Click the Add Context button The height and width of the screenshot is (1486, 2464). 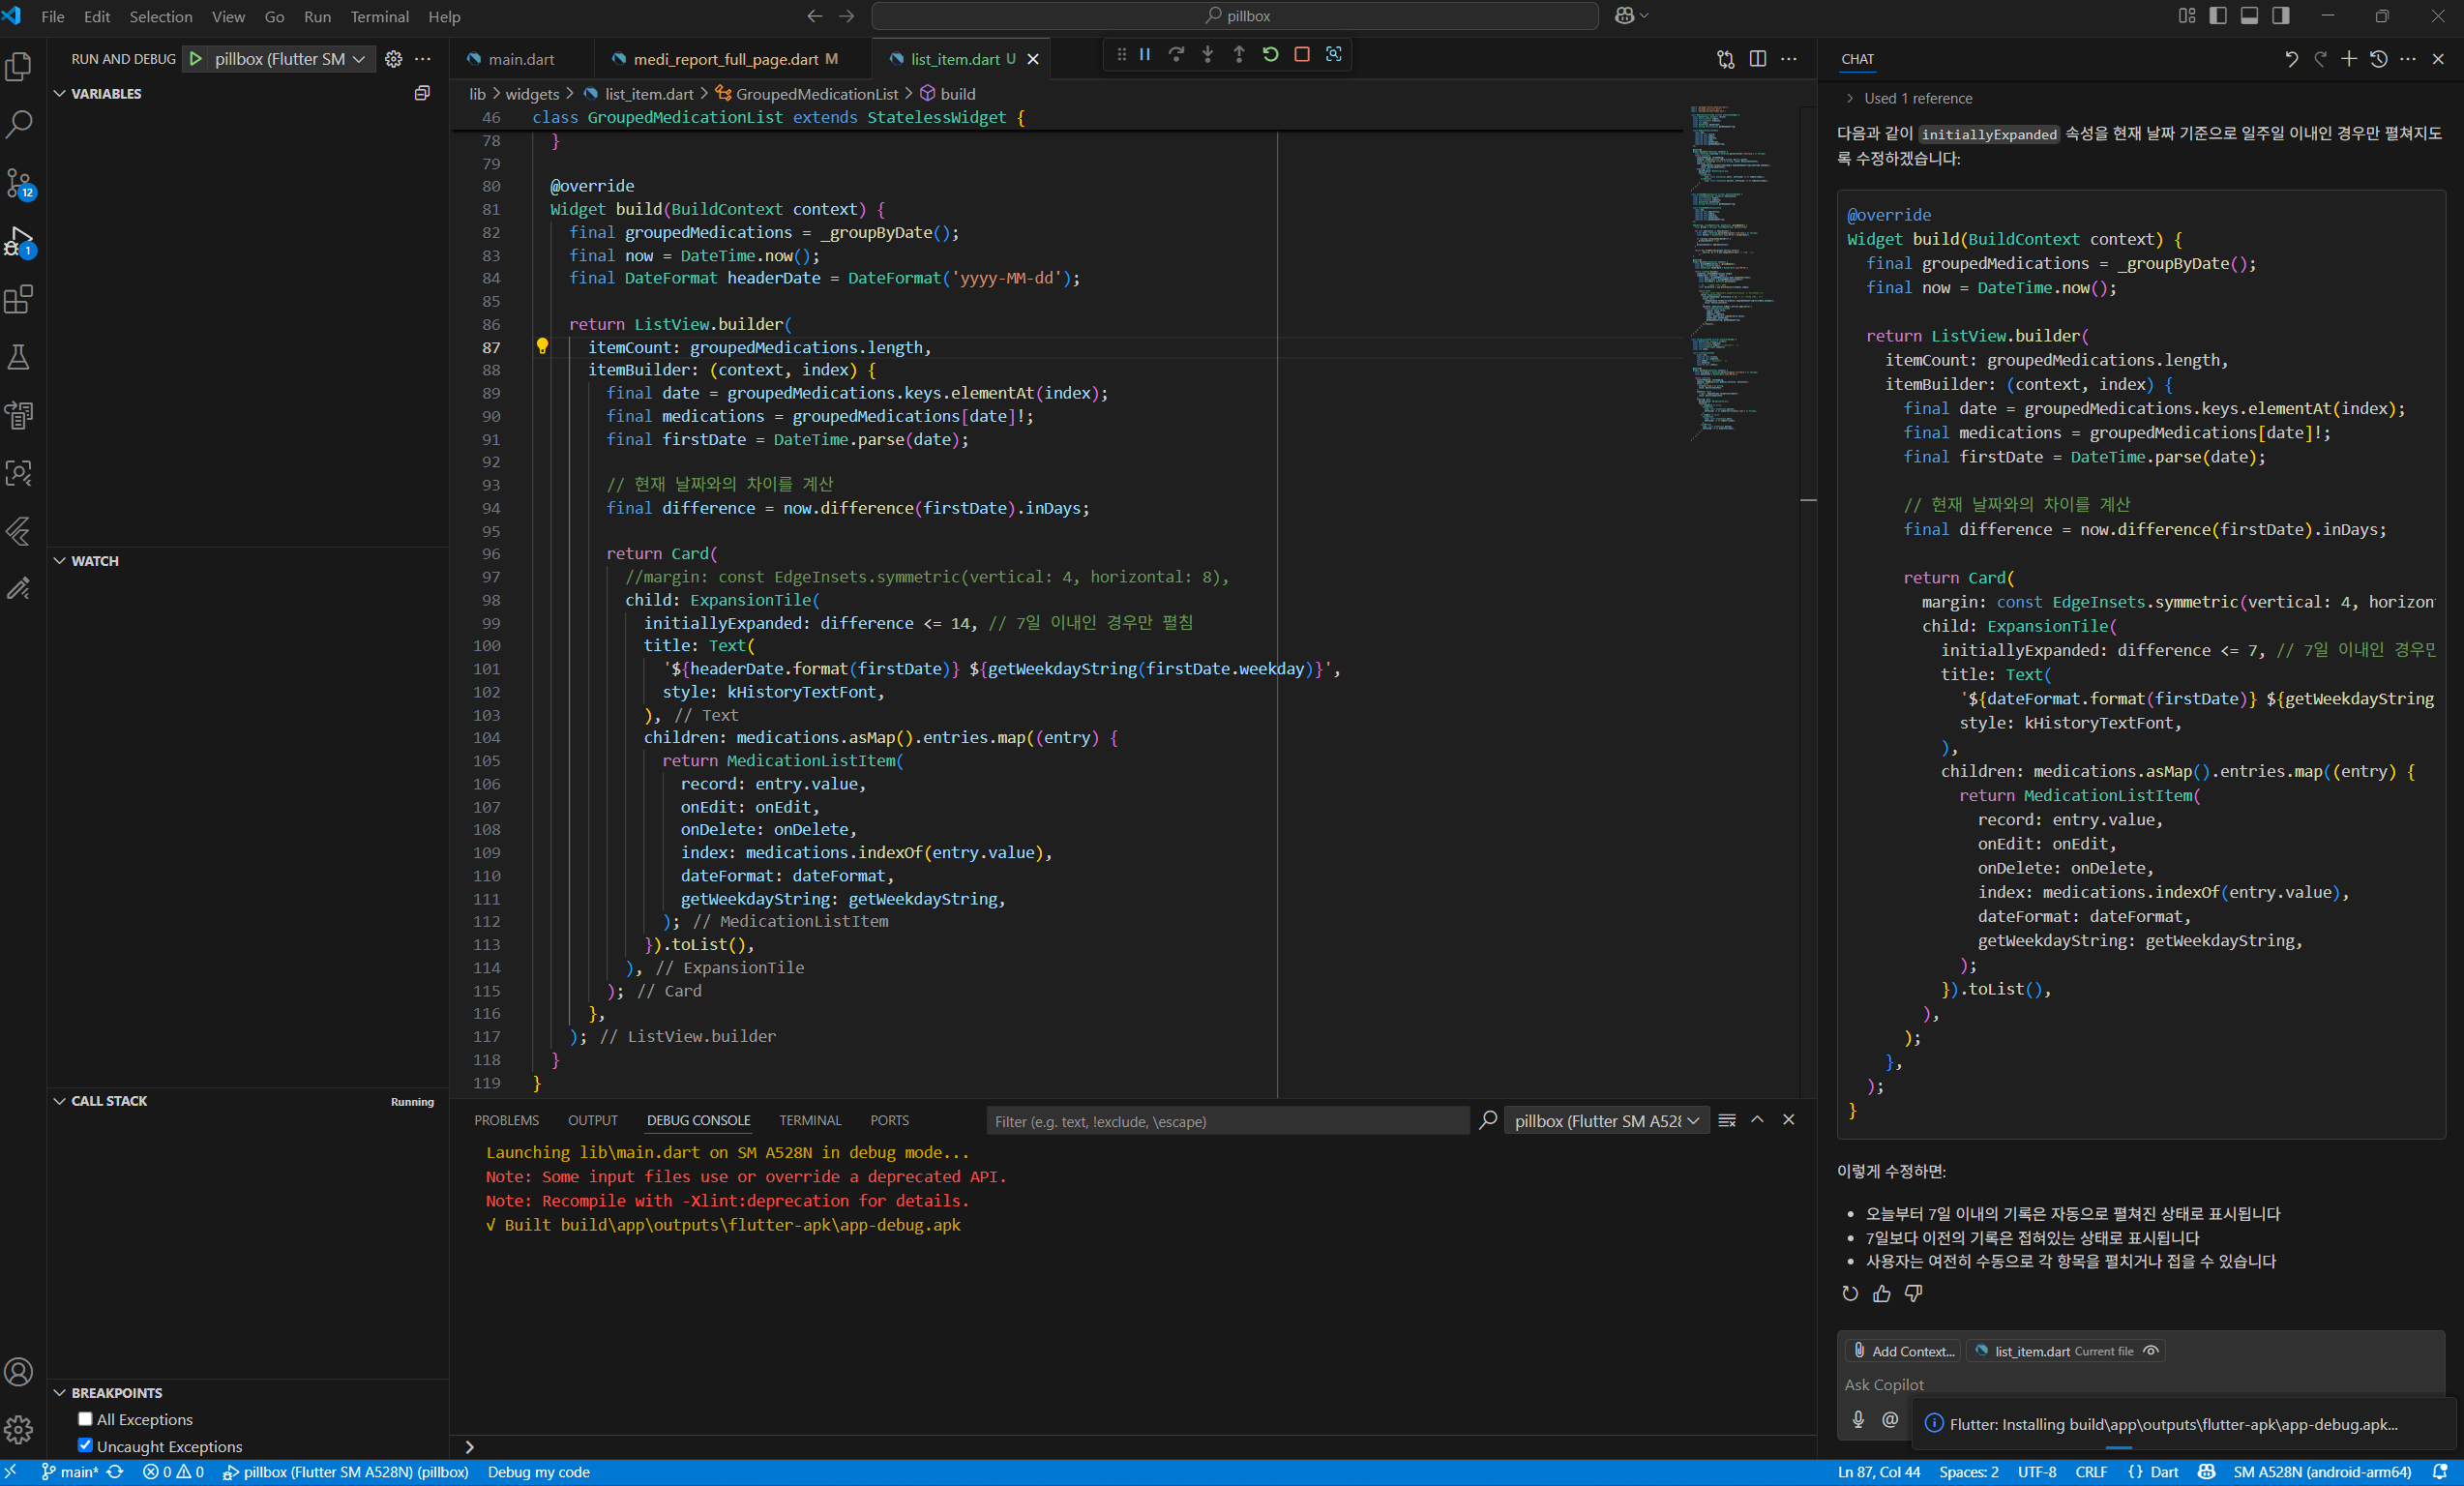pos(1902,1351)
